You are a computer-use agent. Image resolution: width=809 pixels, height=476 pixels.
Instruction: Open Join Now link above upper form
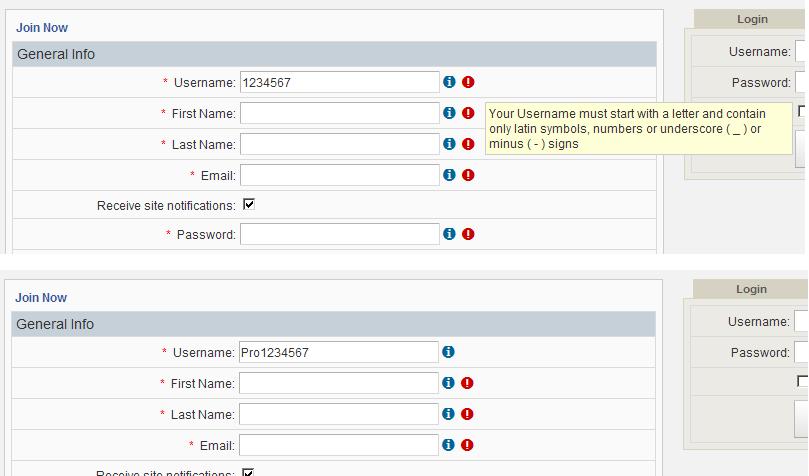point(42,28)
